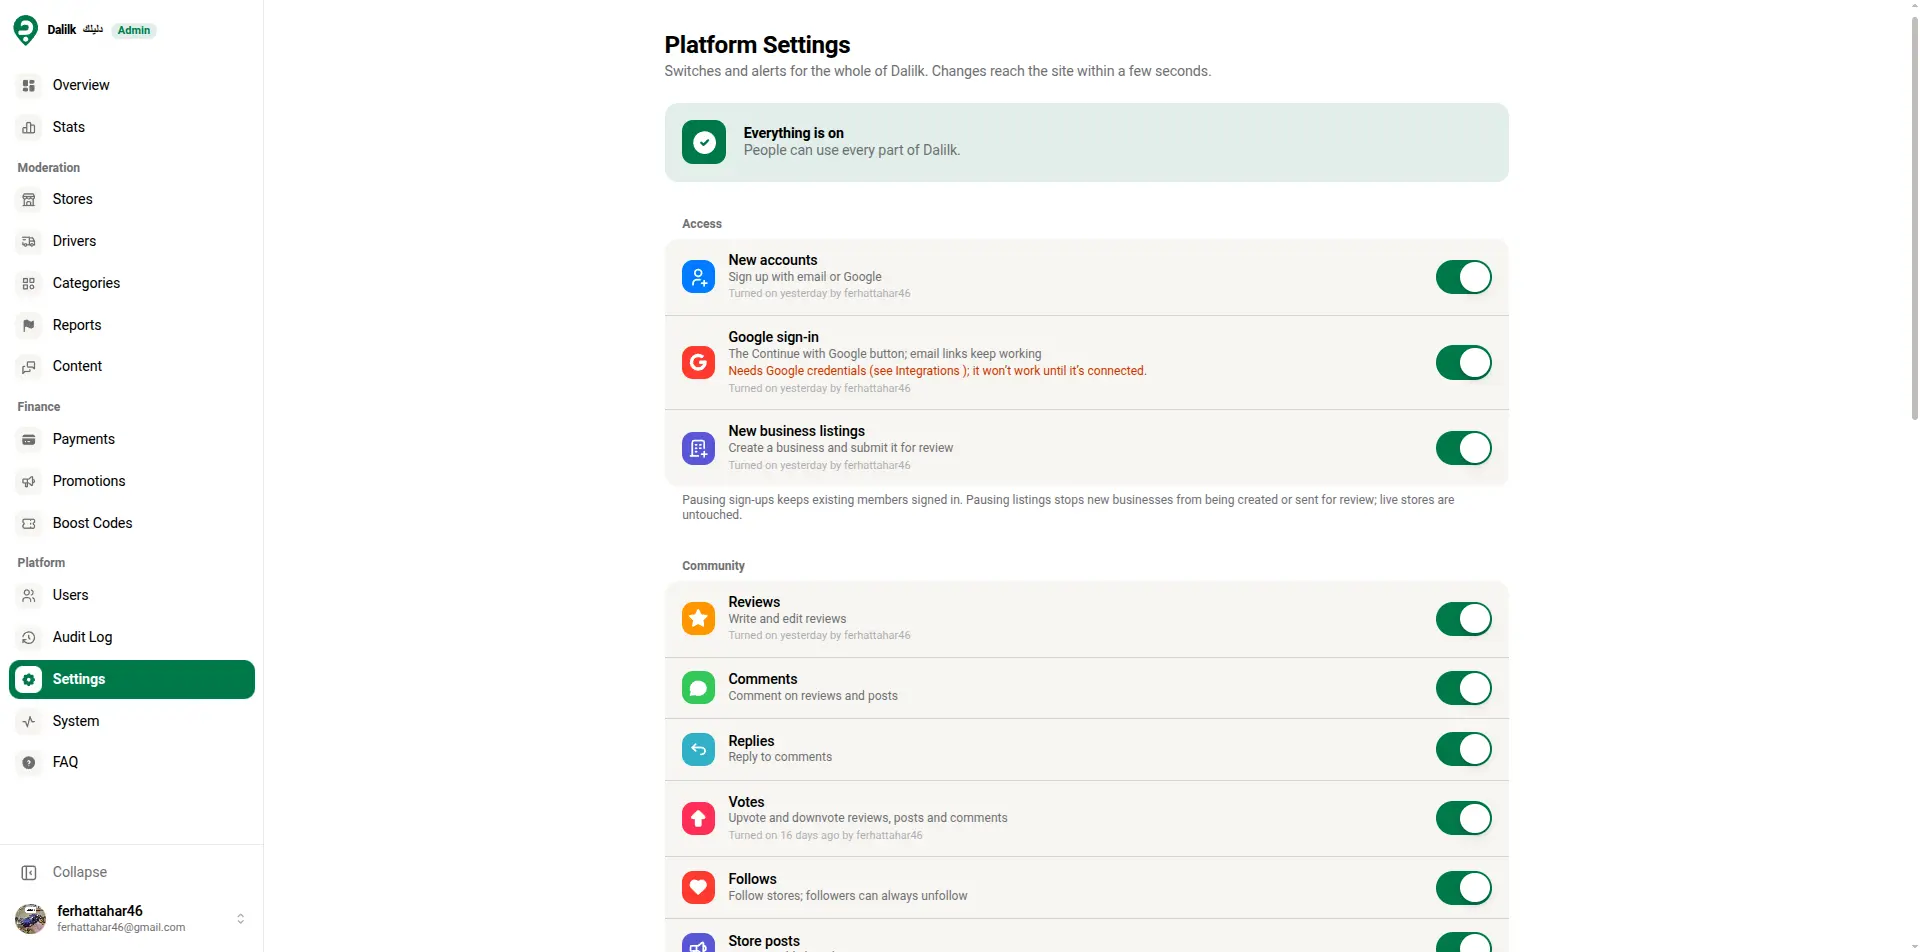
Task: Collapse the sidebar with Collapse button
Action: pos(132,872)
